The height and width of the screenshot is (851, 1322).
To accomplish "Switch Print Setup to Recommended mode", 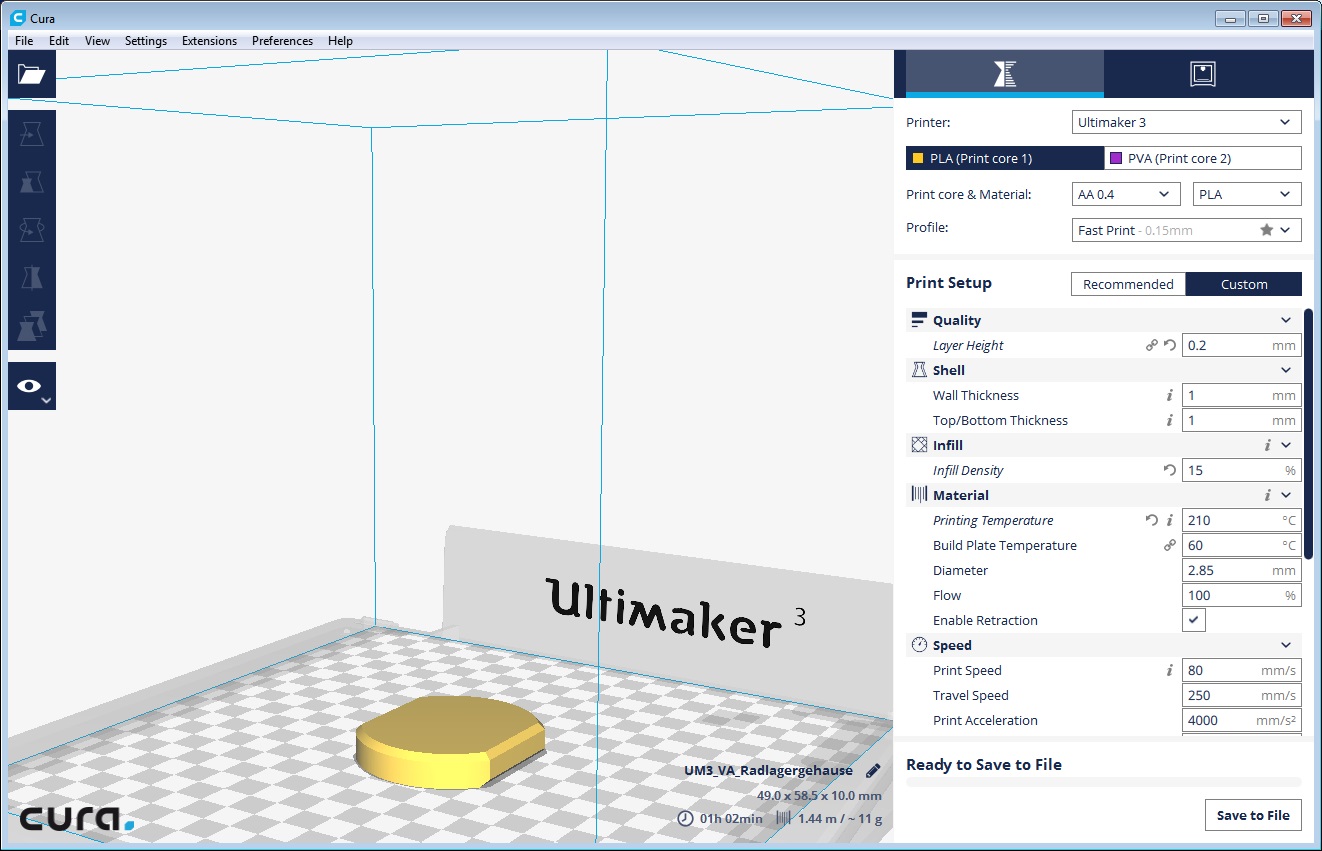I will (x=1128, y=284).
